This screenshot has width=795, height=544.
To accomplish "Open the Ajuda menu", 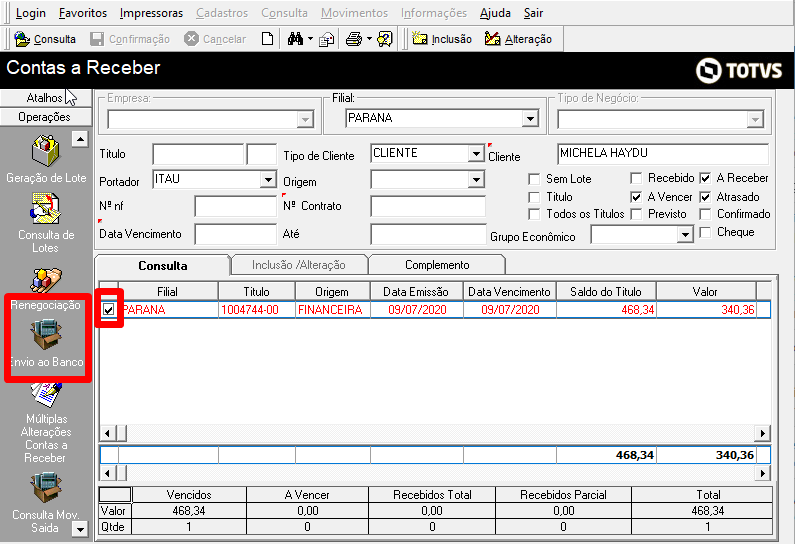I will tap(495, 13).
